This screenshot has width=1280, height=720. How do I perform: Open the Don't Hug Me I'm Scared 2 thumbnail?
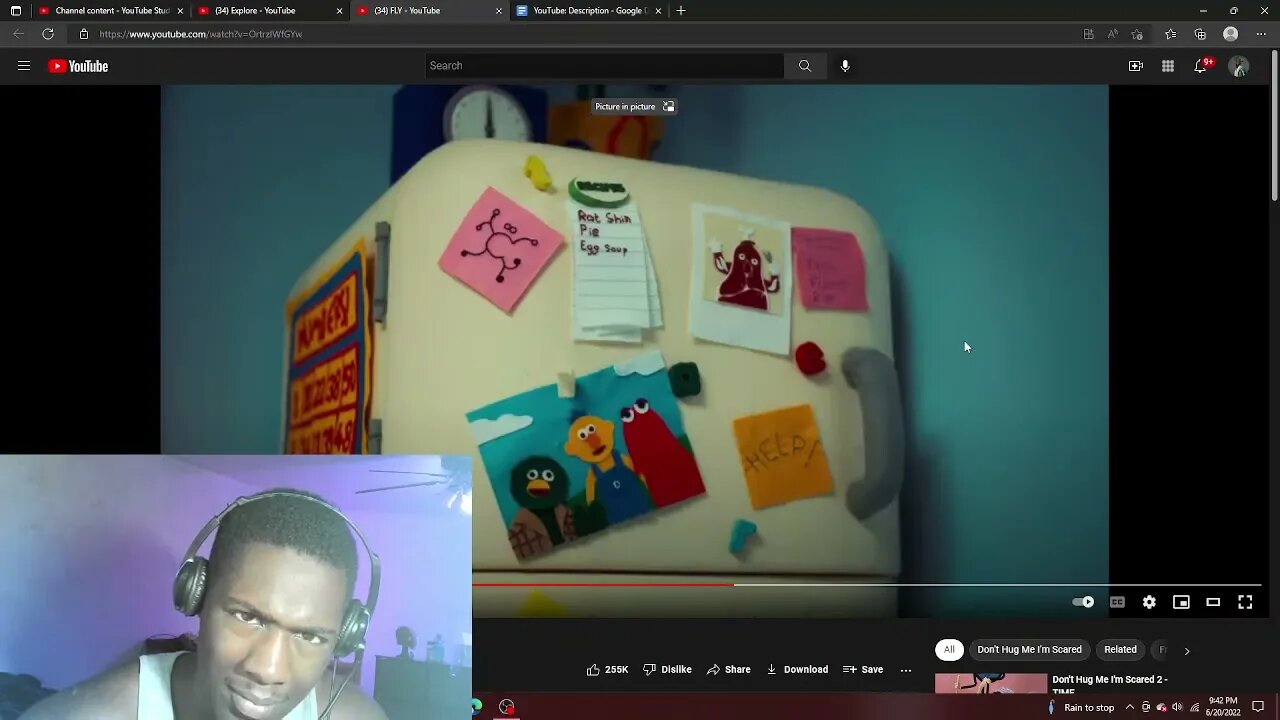(991, 684)
